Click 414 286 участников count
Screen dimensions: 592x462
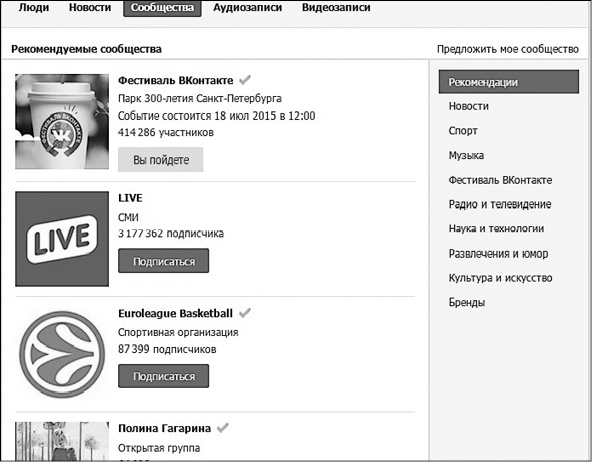point(166,132)
